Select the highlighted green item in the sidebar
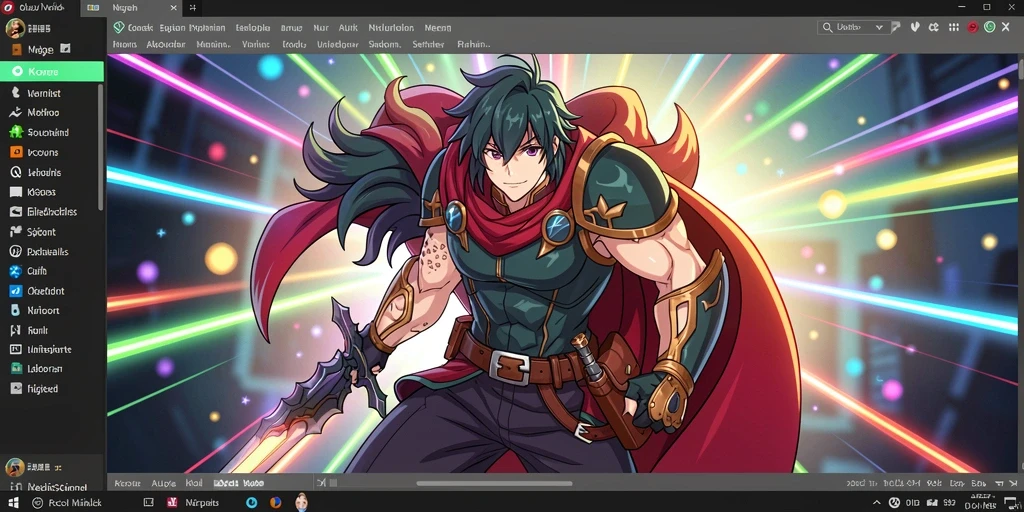Viewport: 1024px width, 512px height. (x=52, y=72)
